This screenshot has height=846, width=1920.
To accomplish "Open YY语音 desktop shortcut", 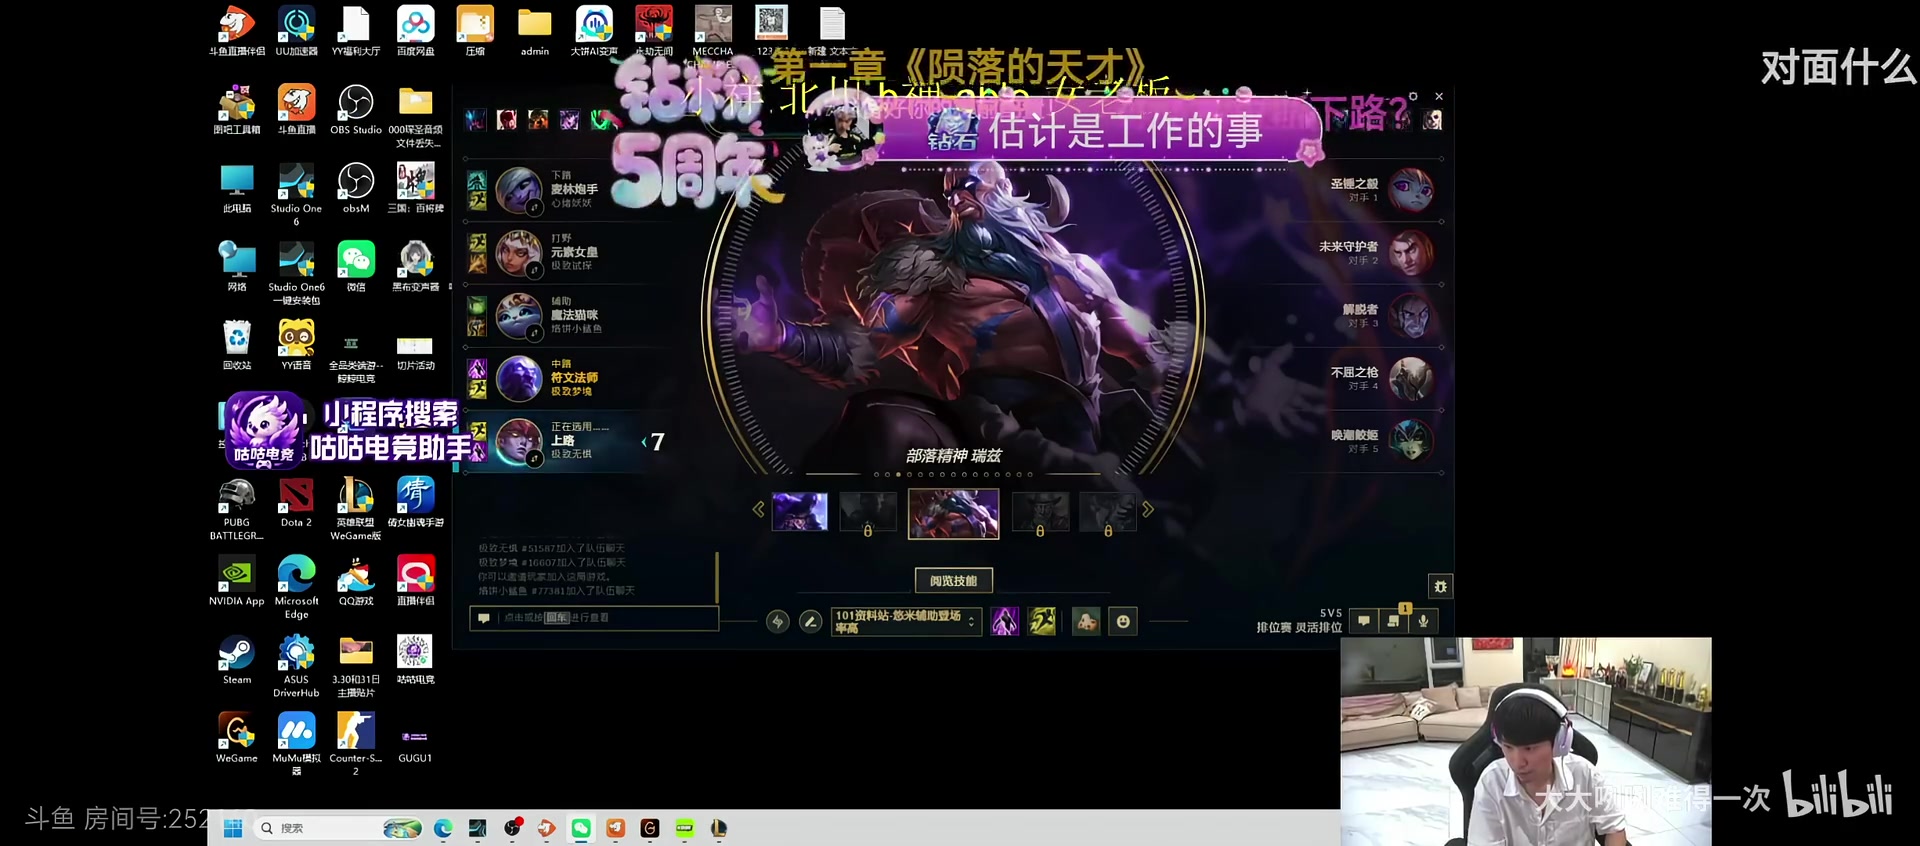I will (x=296, y=345).
